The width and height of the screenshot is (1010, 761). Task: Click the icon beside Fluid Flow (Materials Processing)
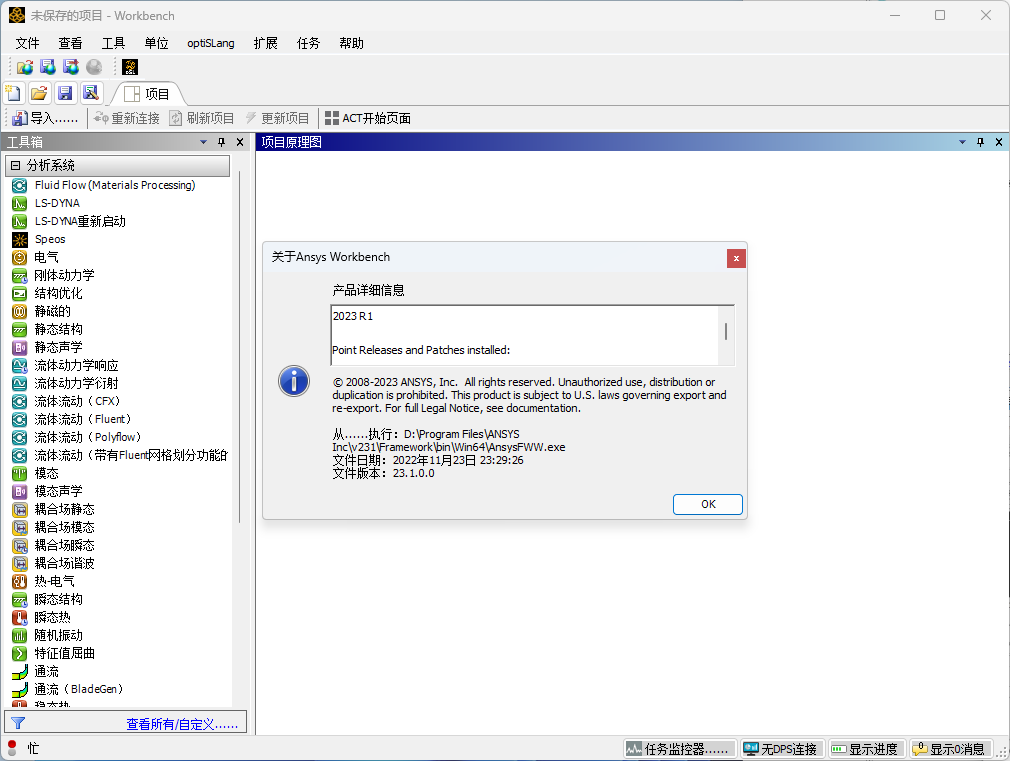pos(19,186)
